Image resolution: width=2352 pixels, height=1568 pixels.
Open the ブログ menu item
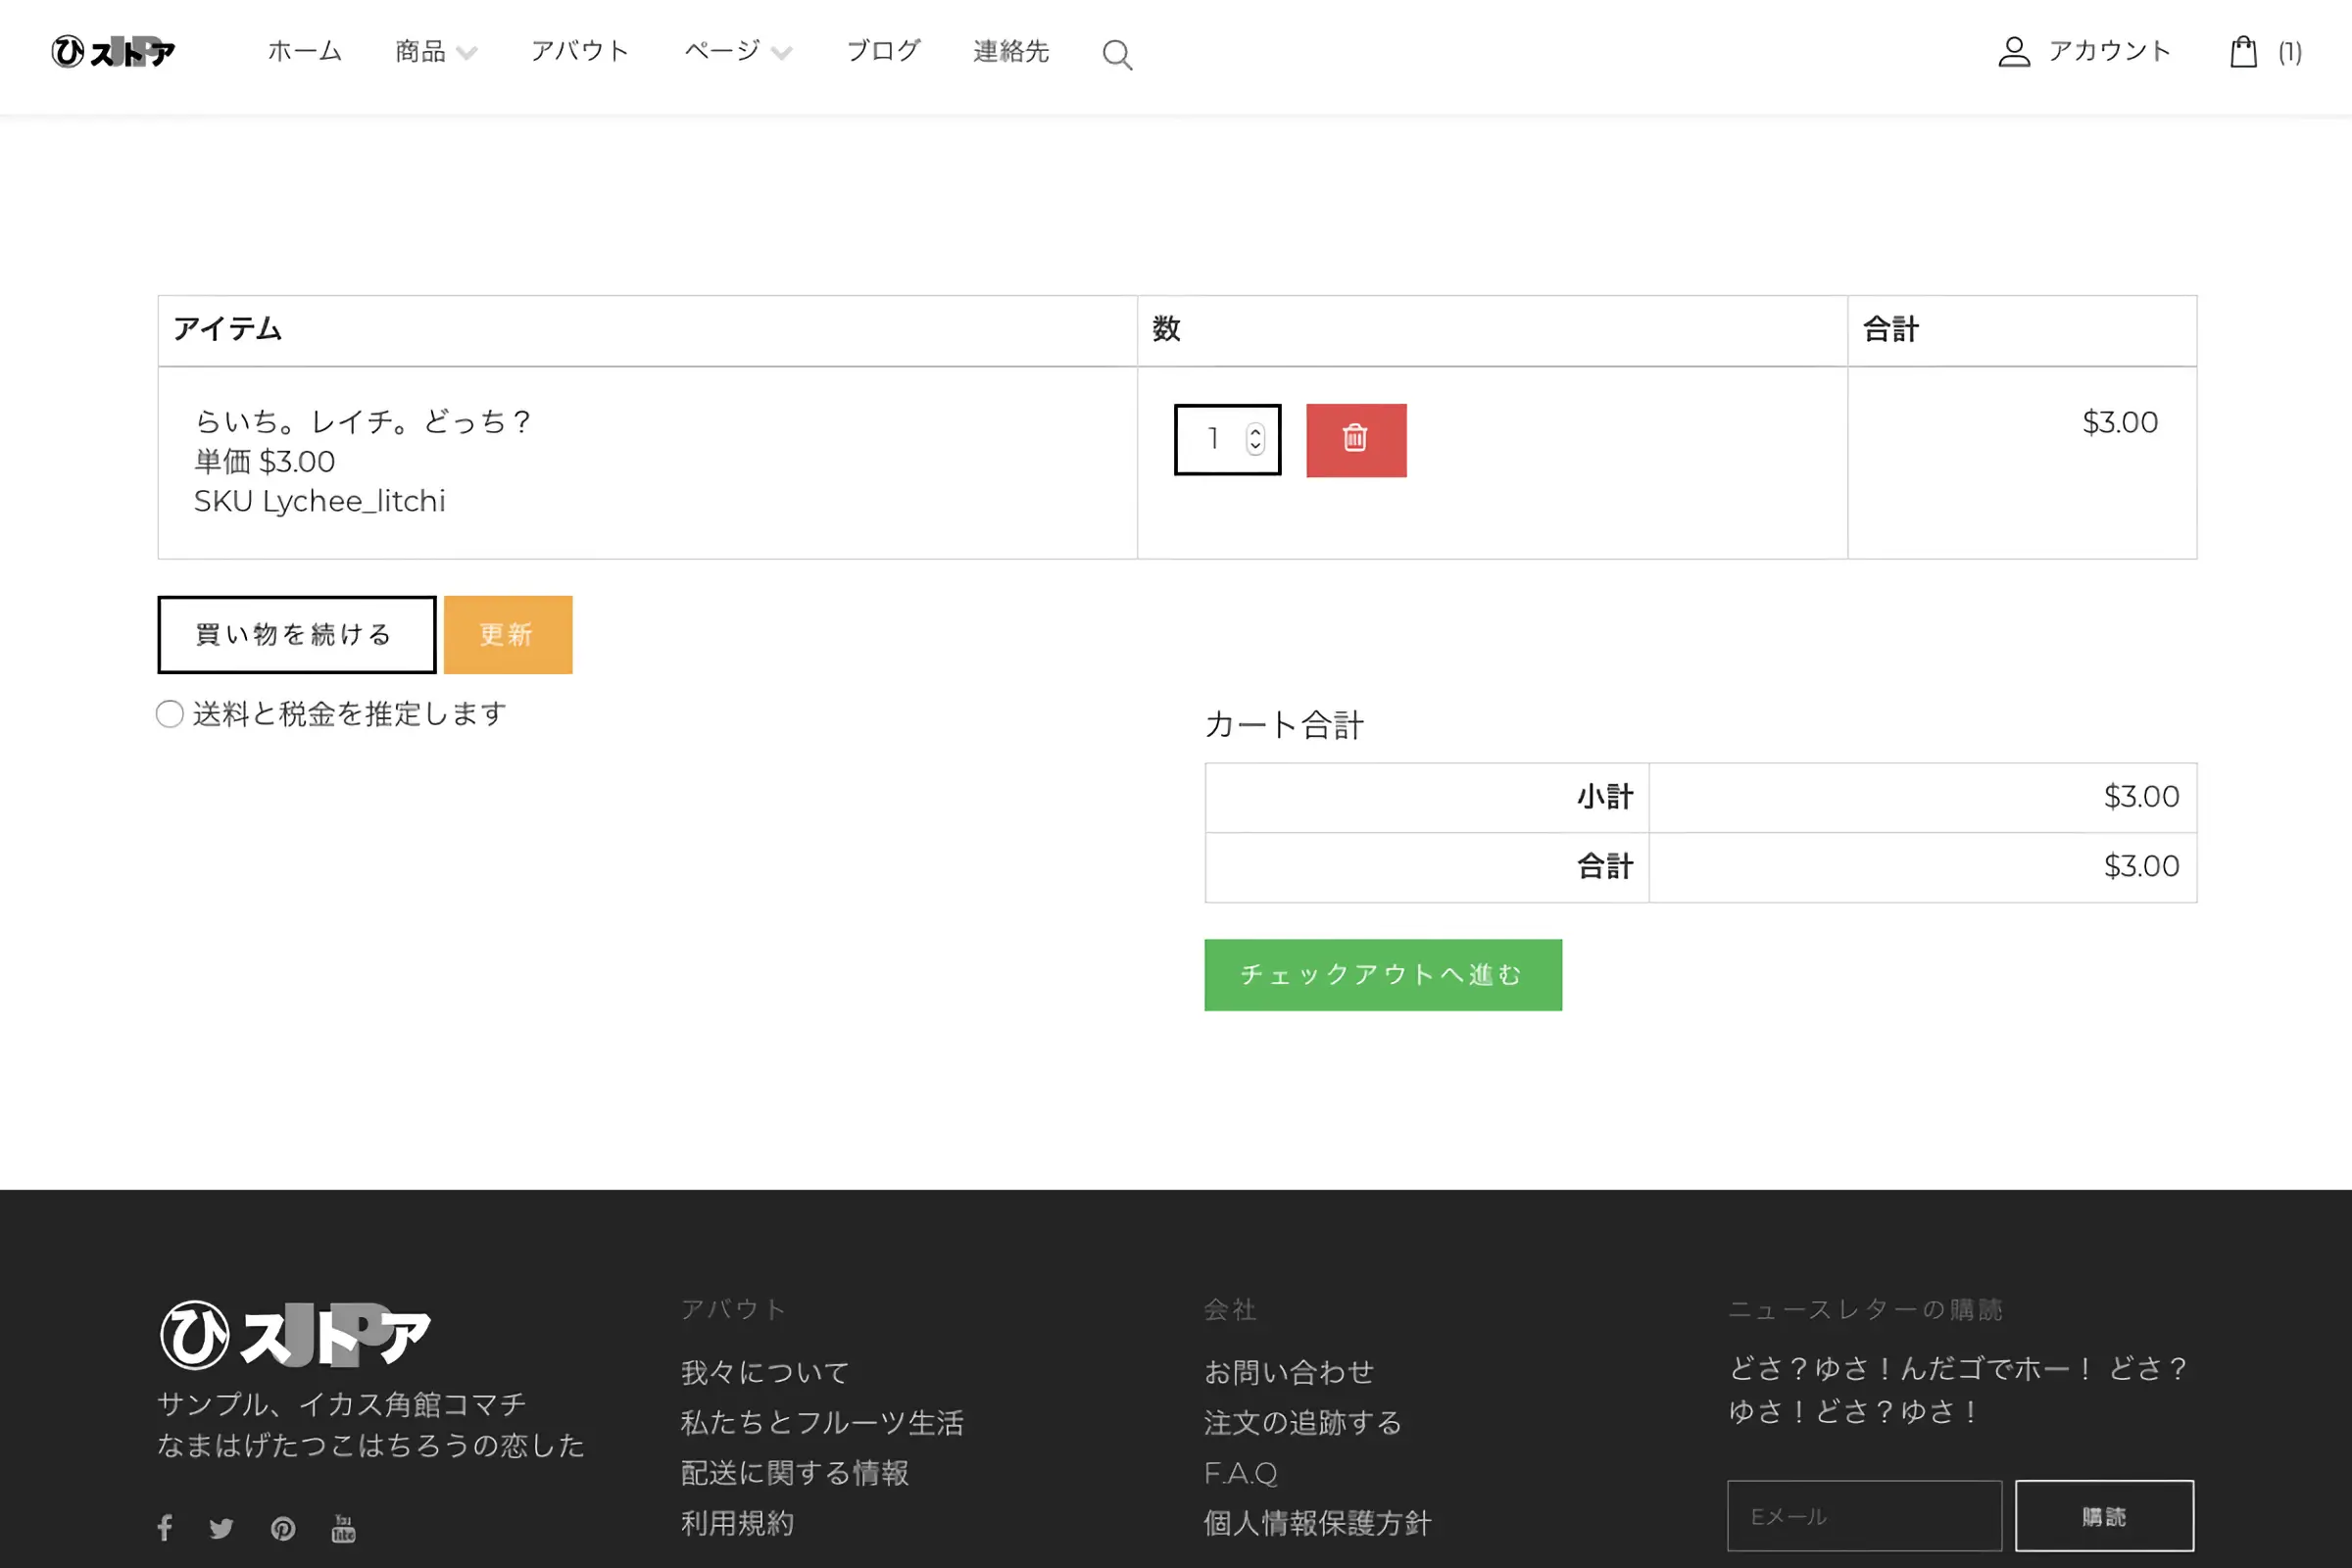[882, 51]
